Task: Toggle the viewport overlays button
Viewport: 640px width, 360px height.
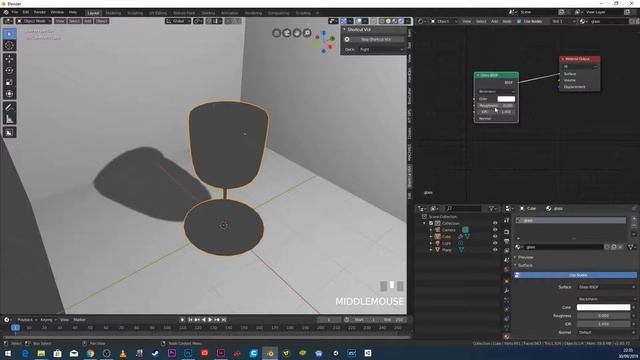Action: pyautogui.click(x=358, y=21)
